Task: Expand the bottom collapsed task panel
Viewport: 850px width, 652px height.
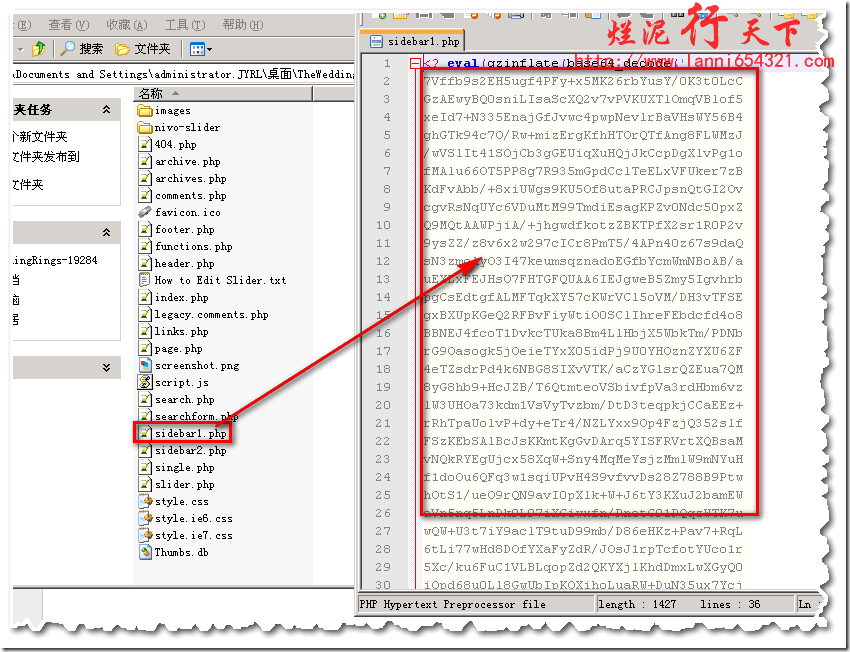Action: click(106, 369)
